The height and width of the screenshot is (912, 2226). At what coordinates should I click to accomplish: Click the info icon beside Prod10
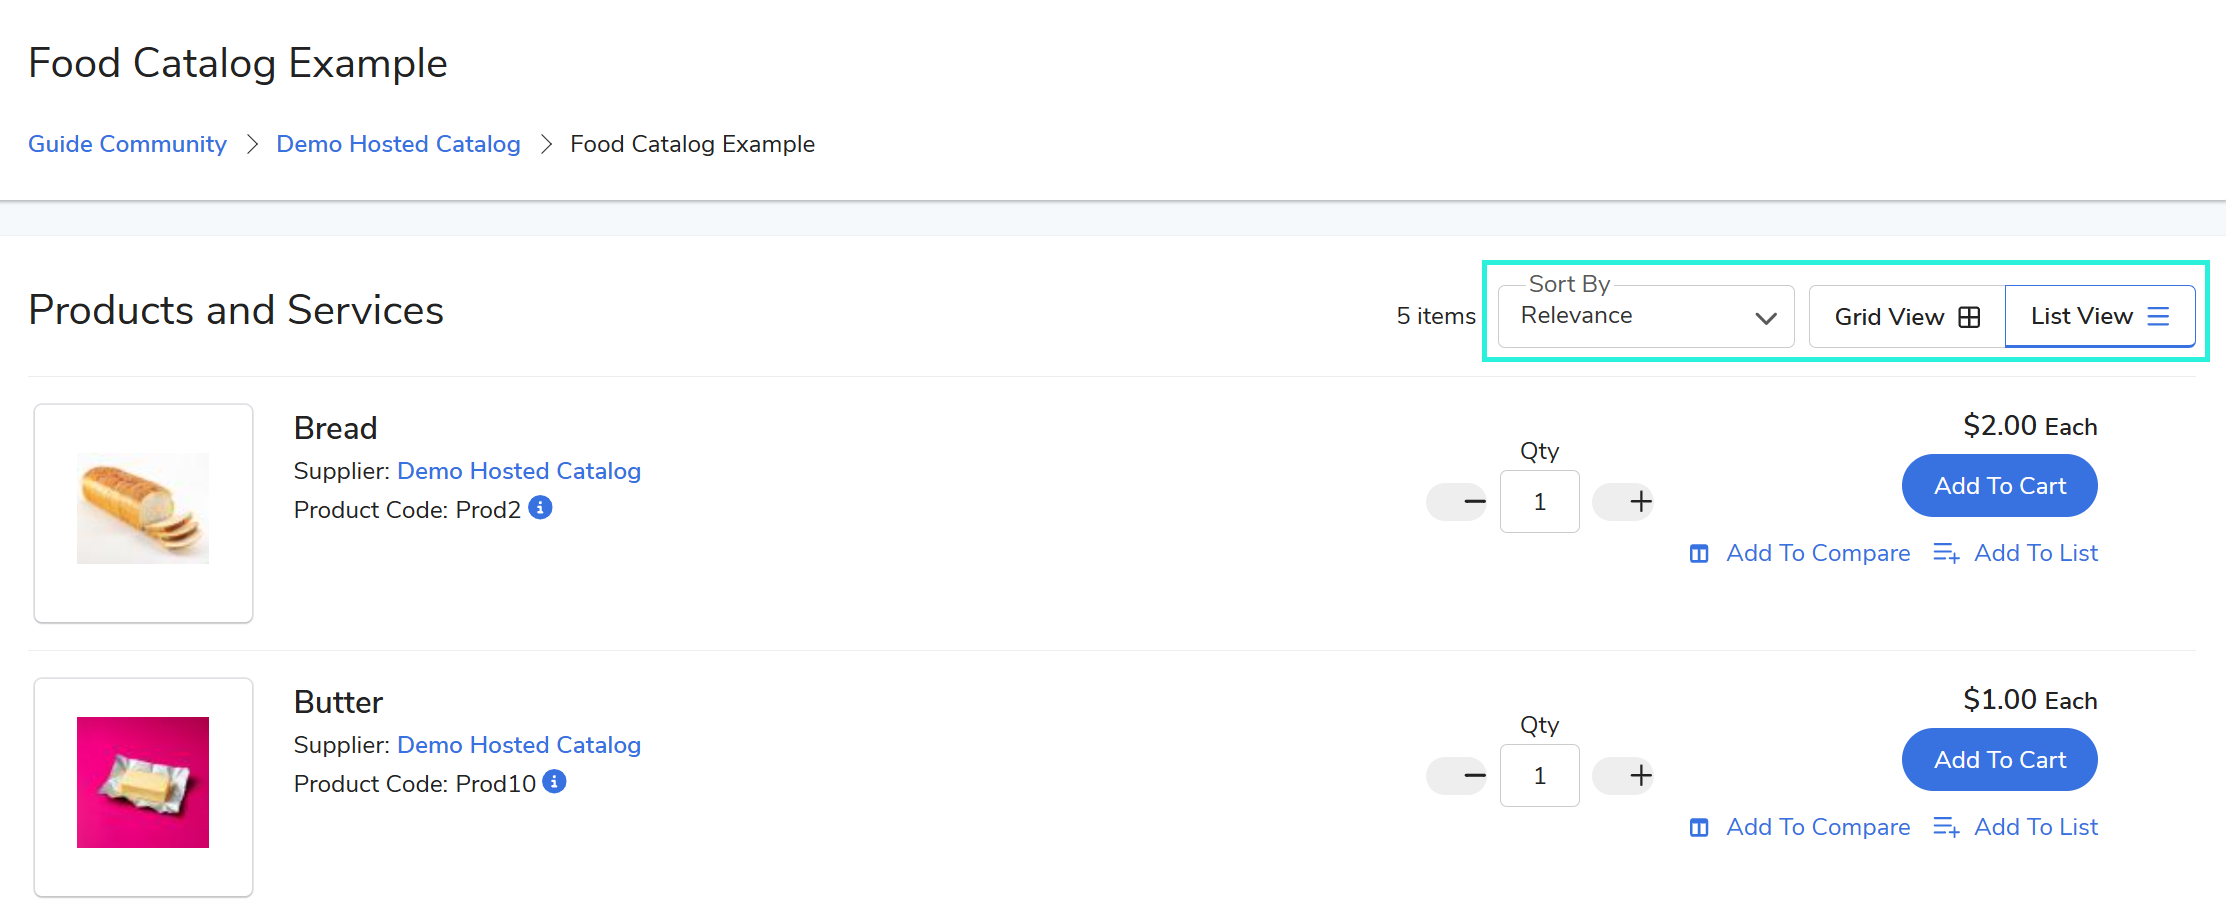click(554, 782)
